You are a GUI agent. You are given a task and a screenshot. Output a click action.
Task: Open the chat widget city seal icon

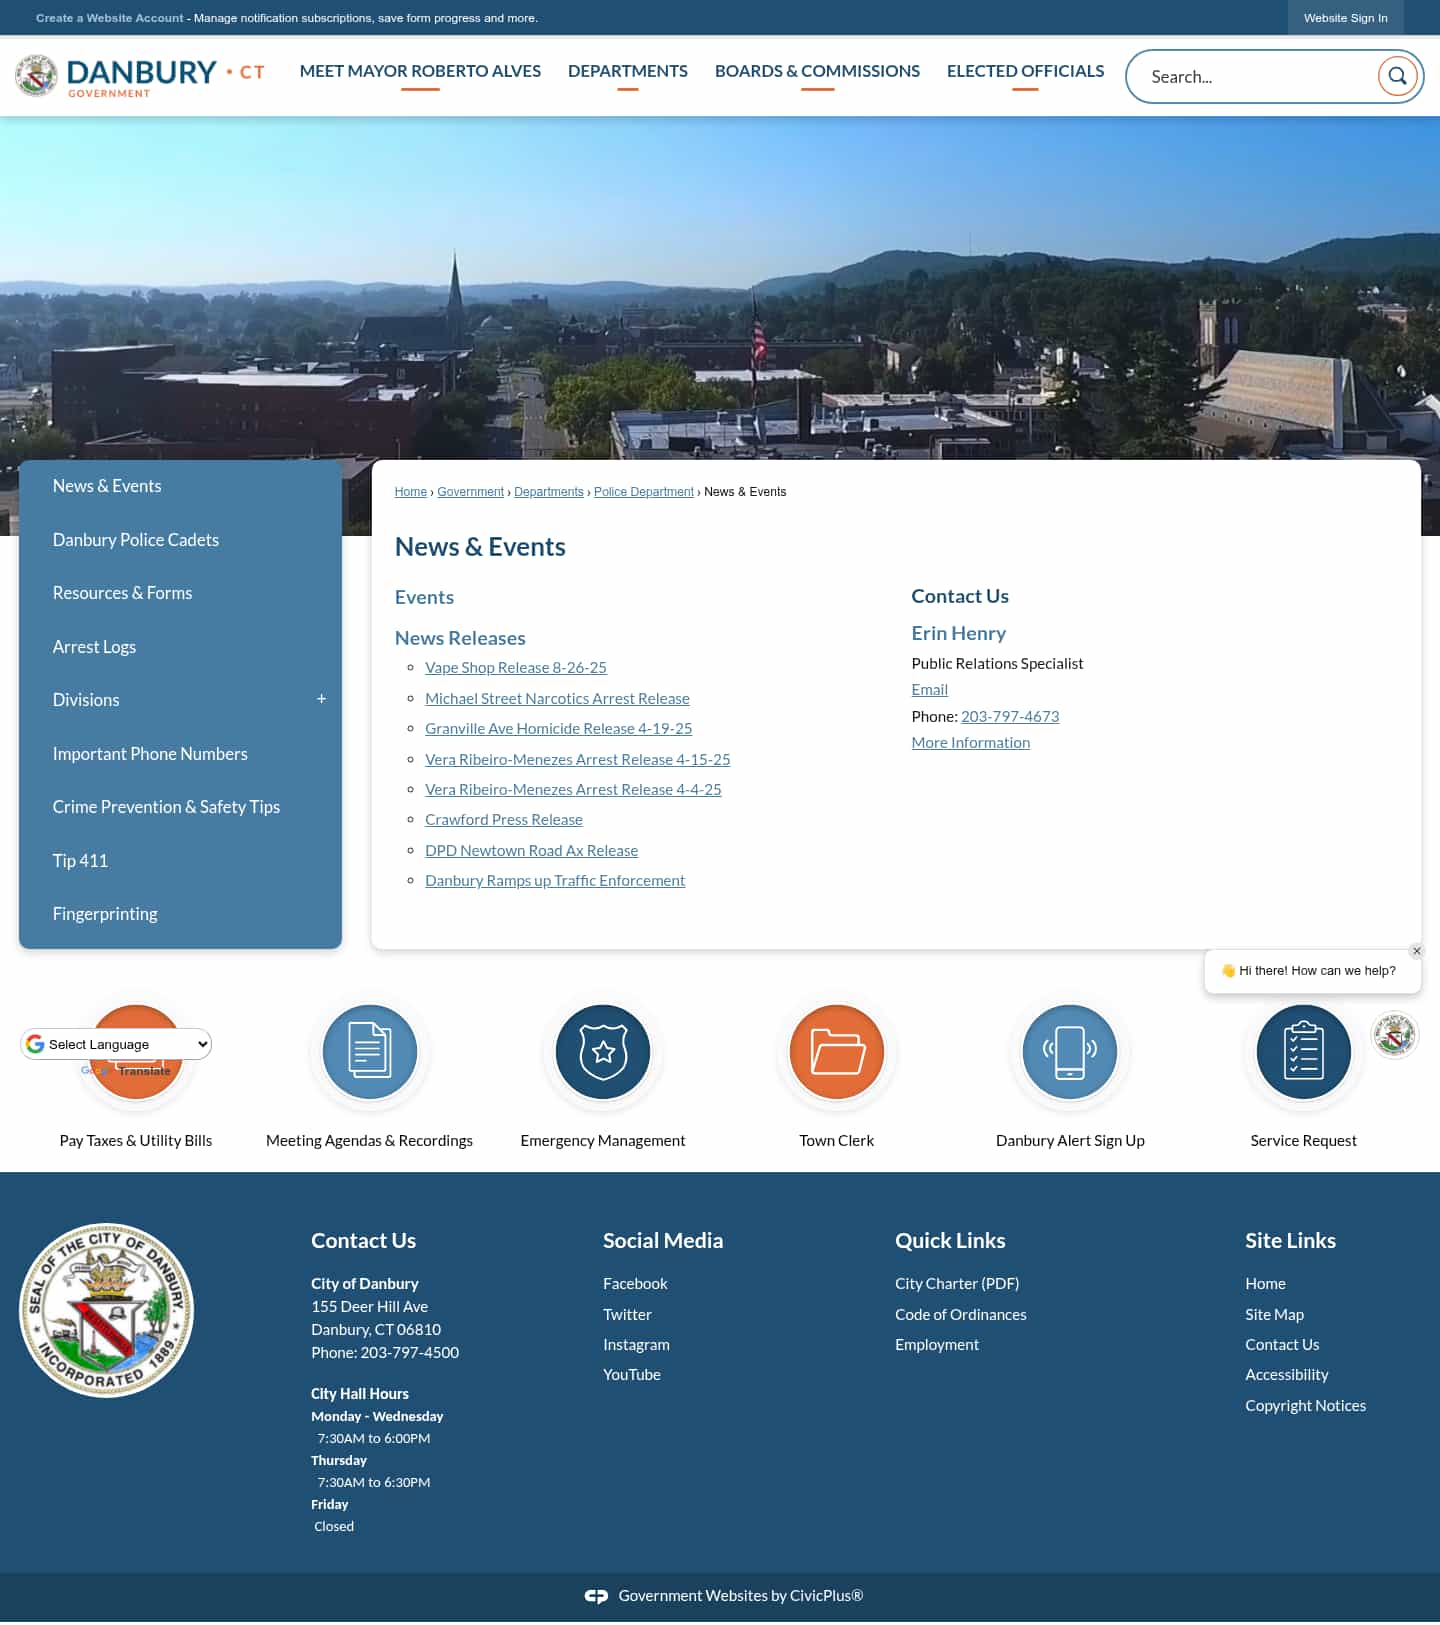(x=1394, y=1035)
